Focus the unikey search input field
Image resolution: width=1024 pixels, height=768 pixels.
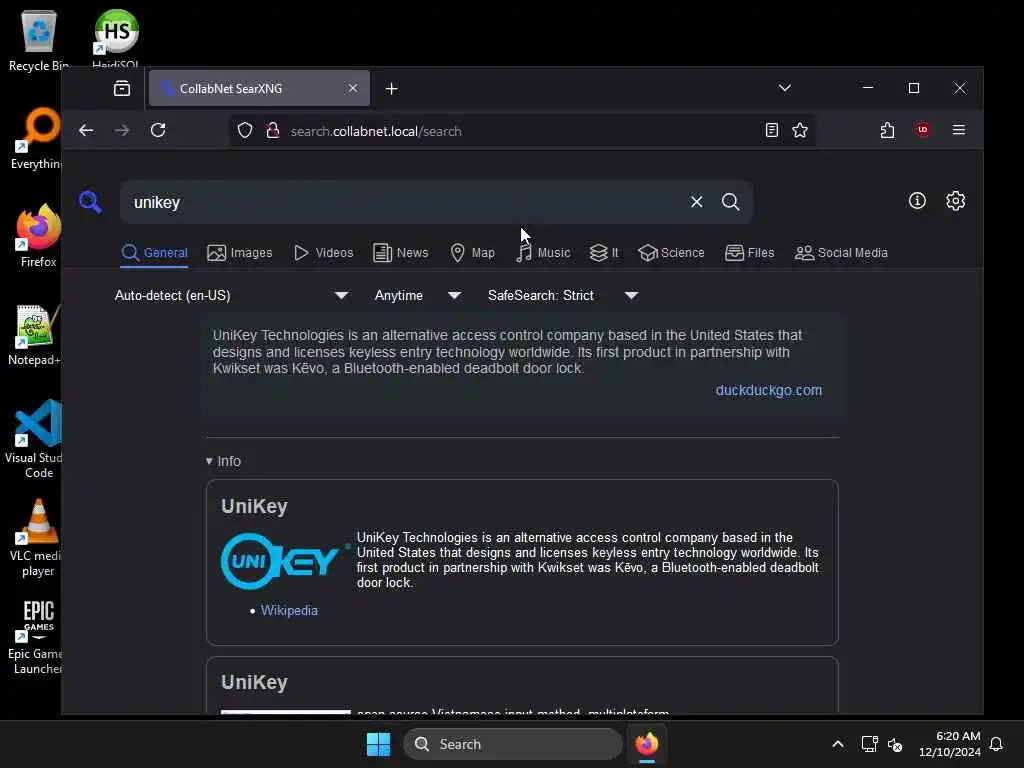click(405, 202)
